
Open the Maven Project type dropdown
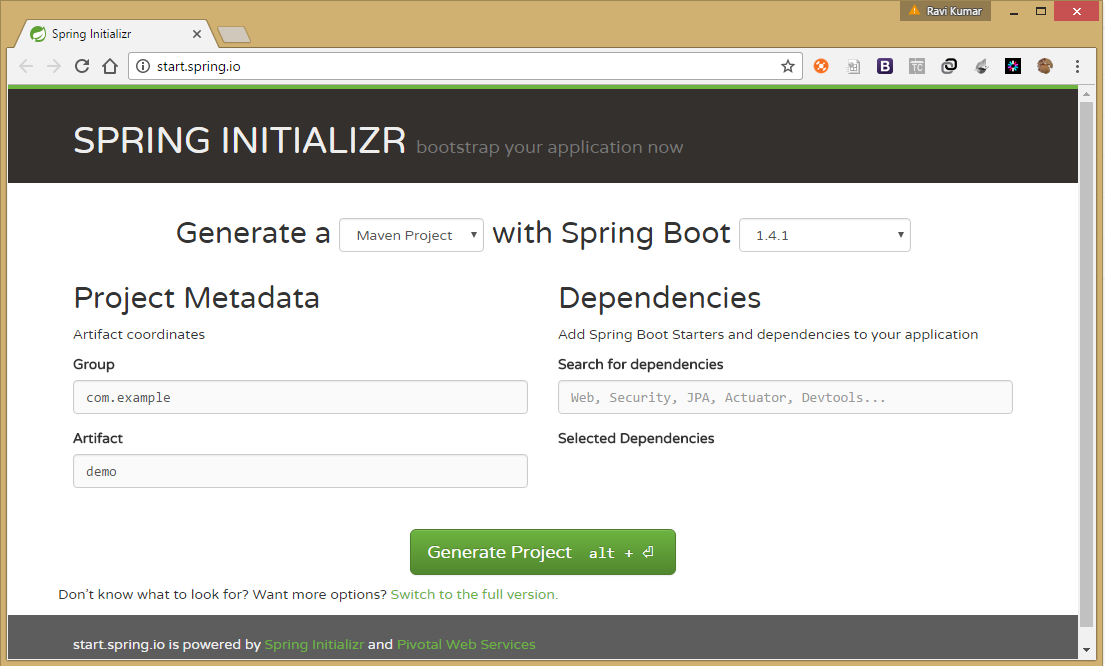(x=411, y=235)
